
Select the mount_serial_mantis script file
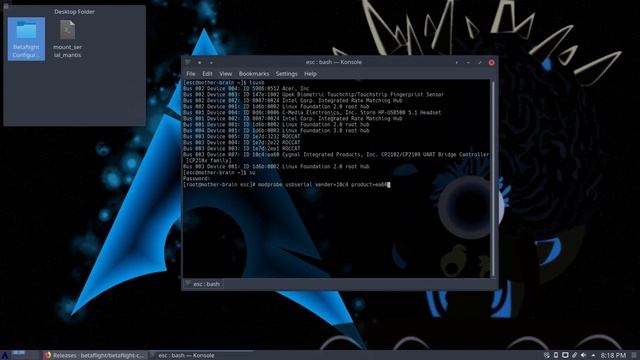[x=67, y=39]
